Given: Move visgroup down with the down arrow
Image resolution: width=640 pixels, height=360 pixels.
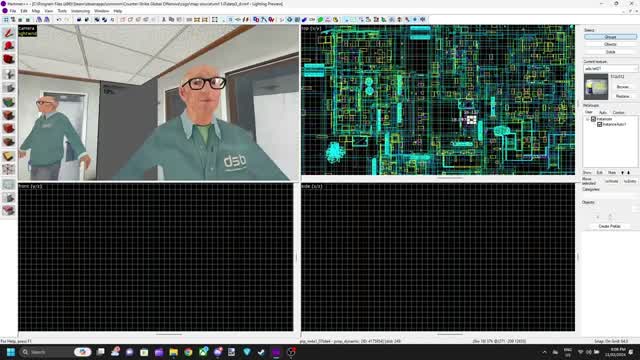Looking at the screenshot, I should [x=622, y=173].
